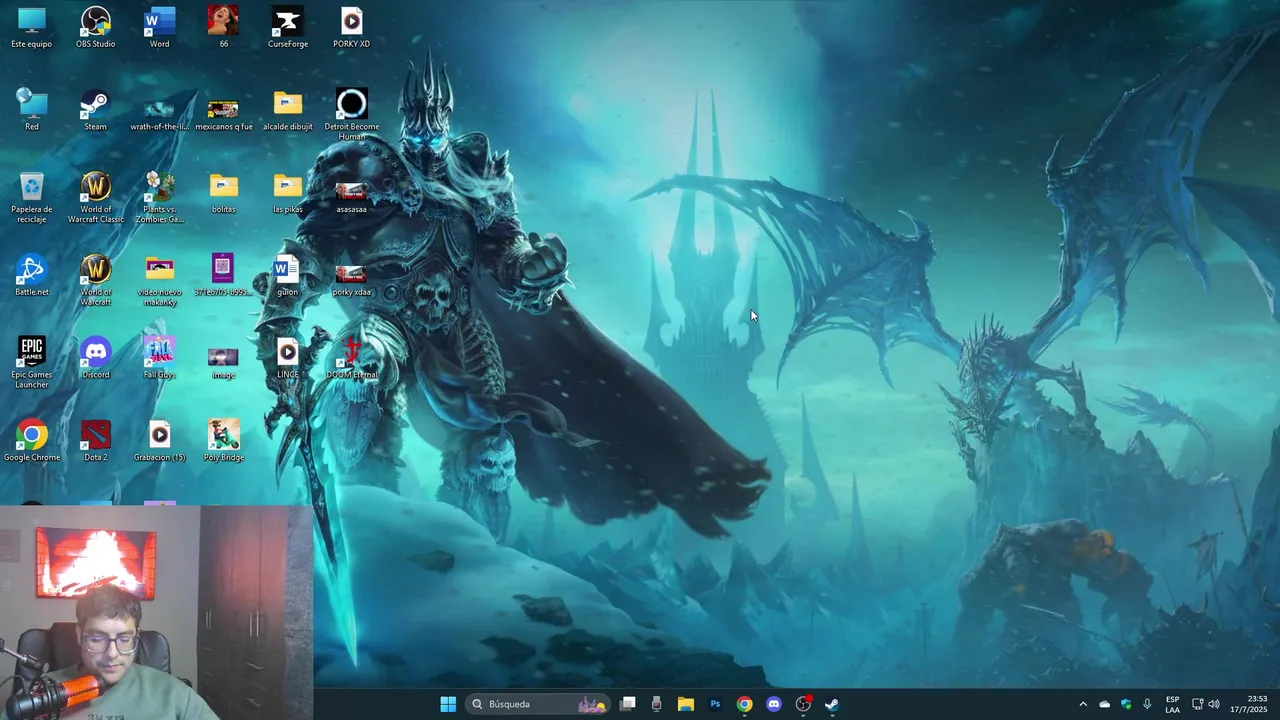Image resolution: width=1280 pixels, height=720 pixels.
Task: Select the Epic Games Launcher shortcut
Action: 32,362
